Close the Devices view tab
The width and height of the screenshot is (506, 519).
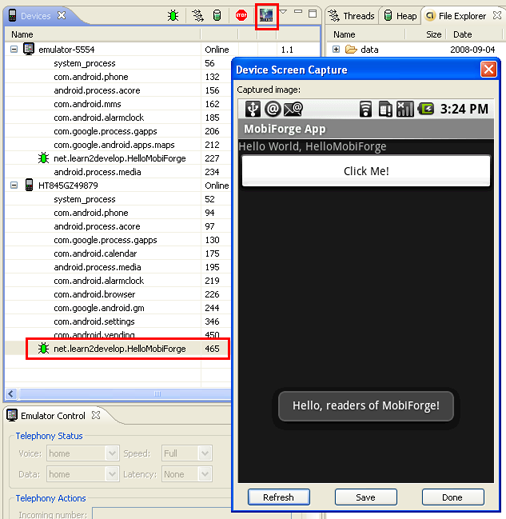[x=62, y=15]
